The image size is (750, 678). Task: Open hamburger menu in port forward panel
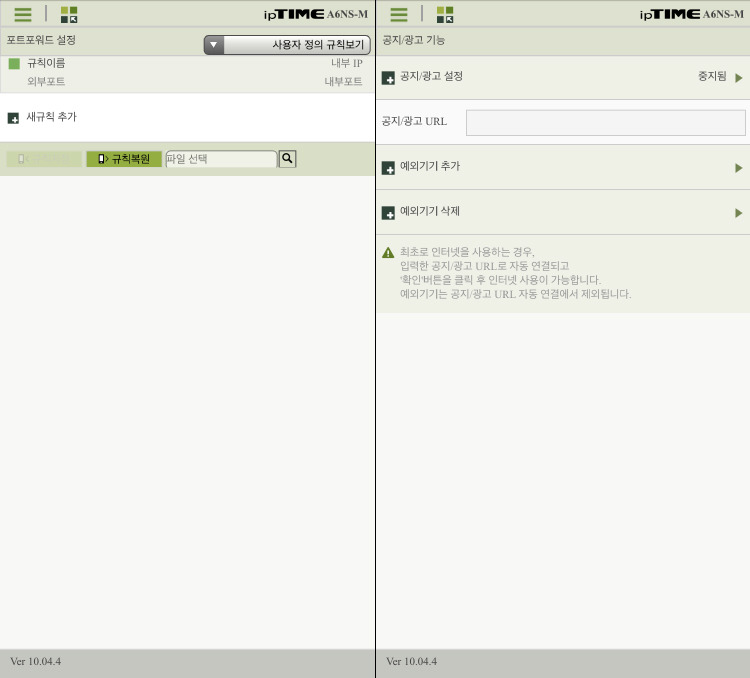(23, 14)
